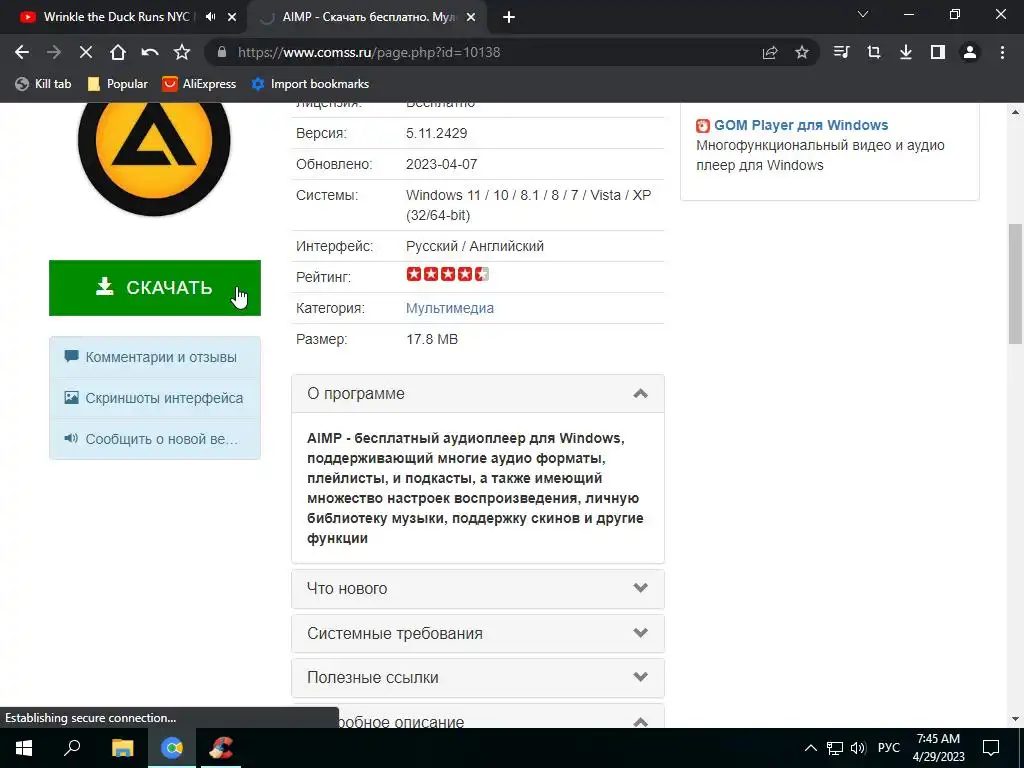The image size is (1024, 768).
Task: Open the Мультимедиа category link
Action: point(450,308)
